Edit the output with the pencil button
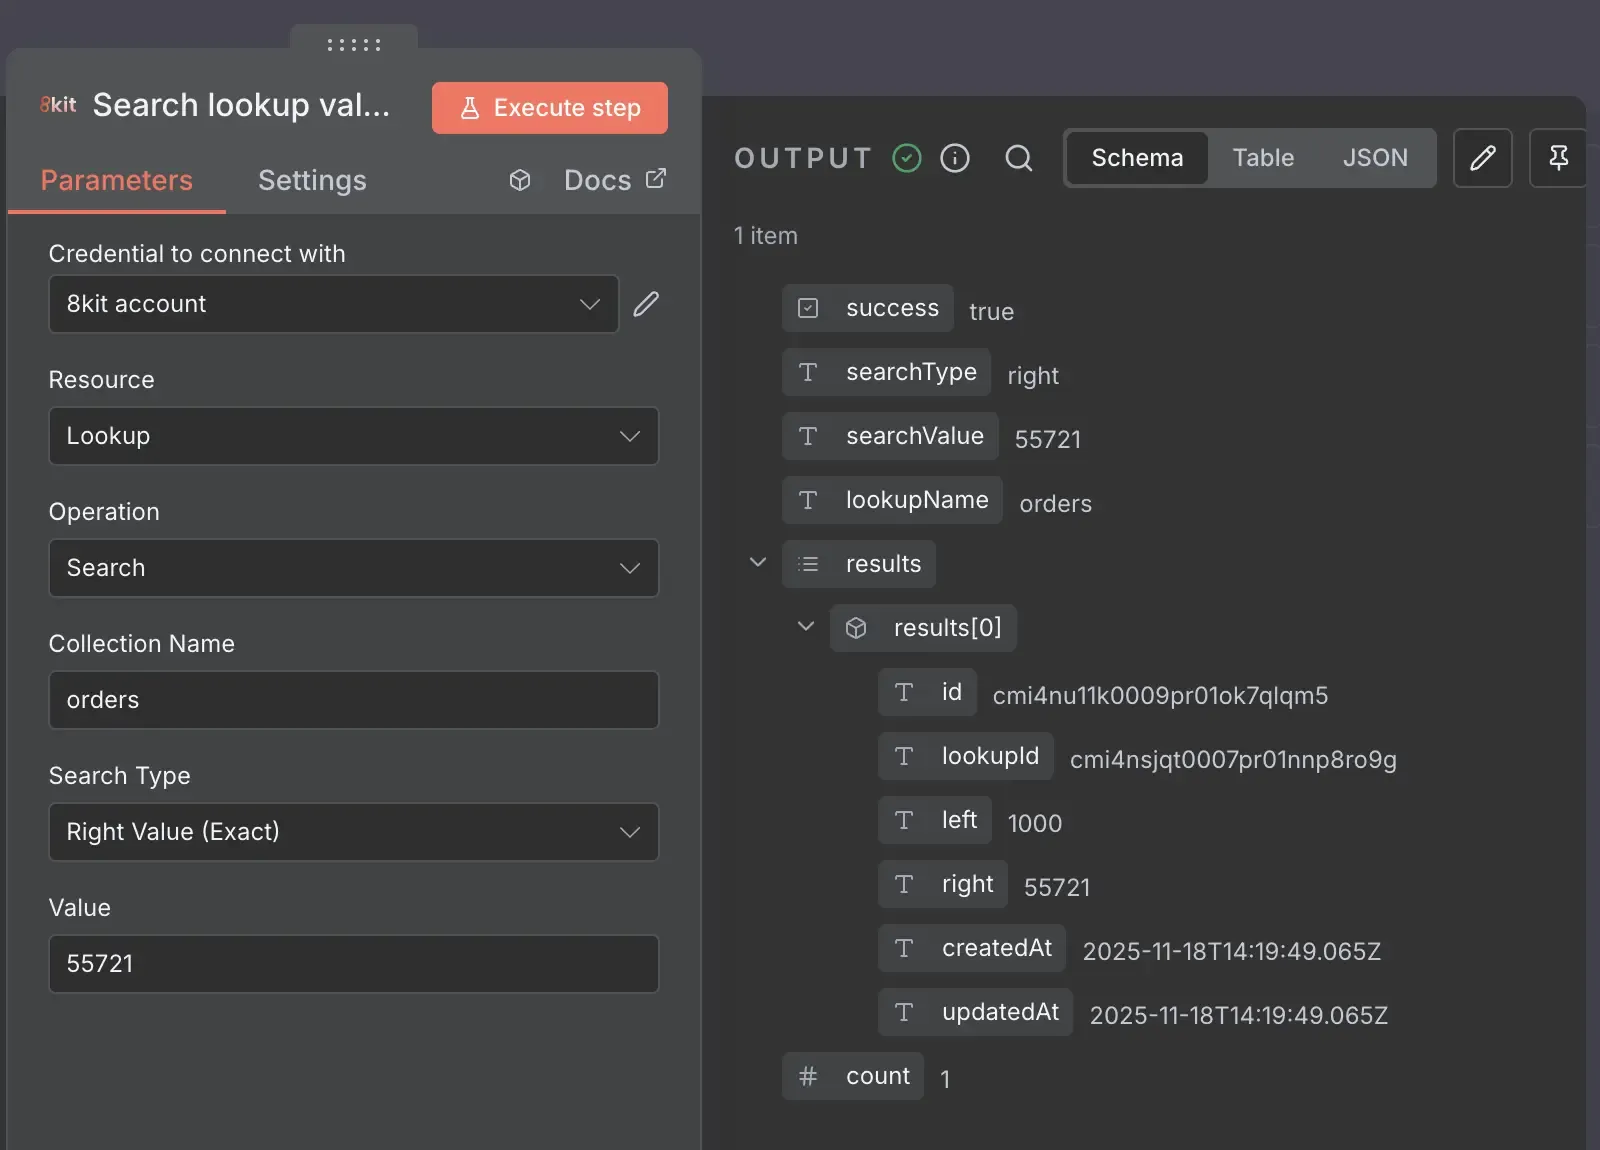This screenshot has height=1150, width=1600. (x=1482, y=158)
